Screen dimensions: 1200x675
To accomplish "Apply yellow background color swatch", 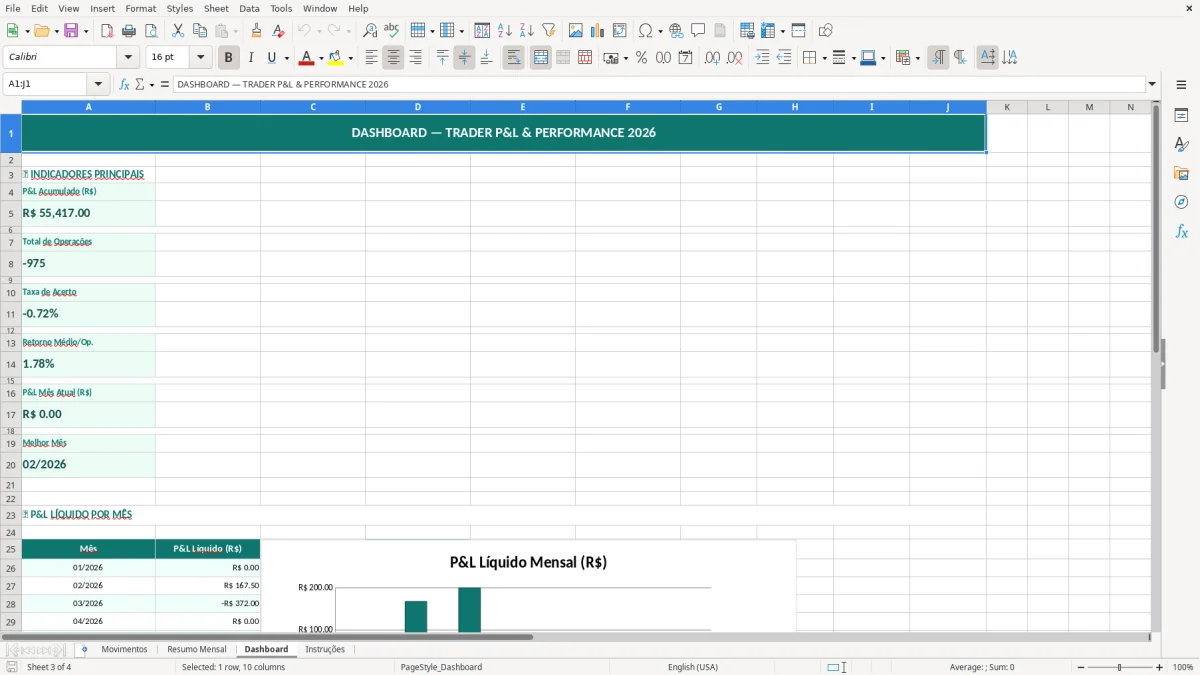I will tap(336, 58).
